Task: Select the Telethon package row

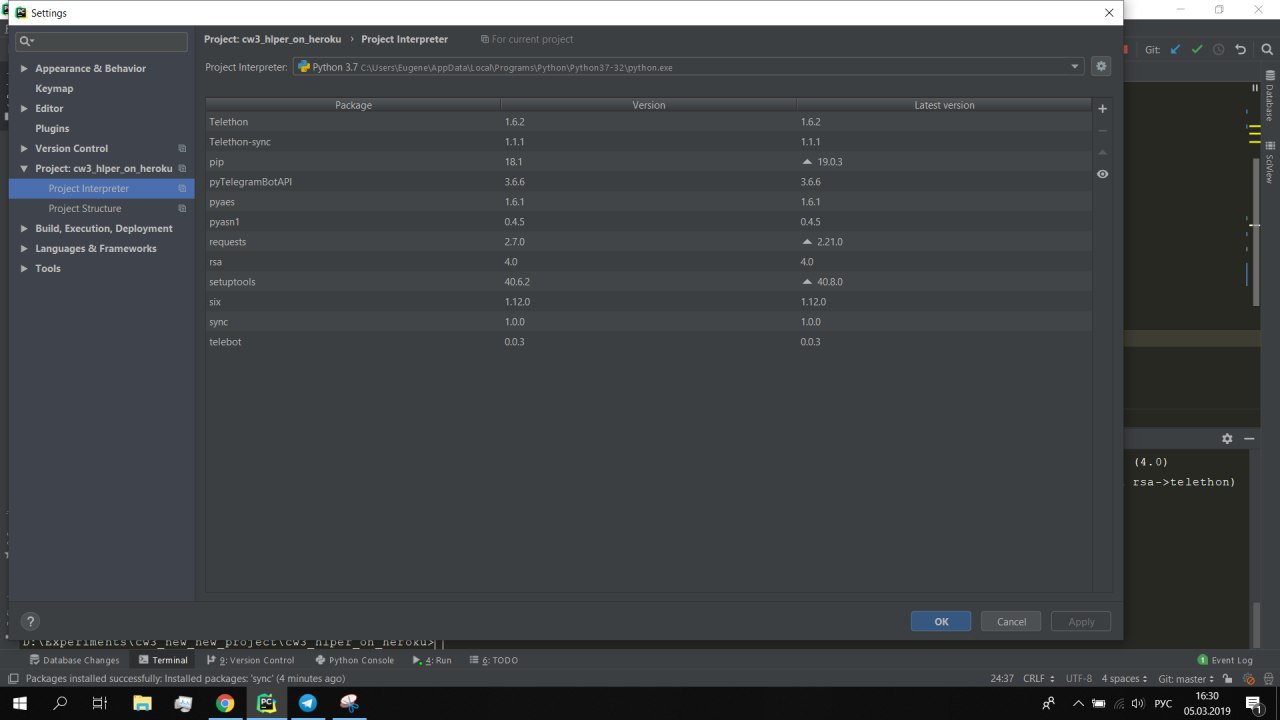Action: coord(648,122)
